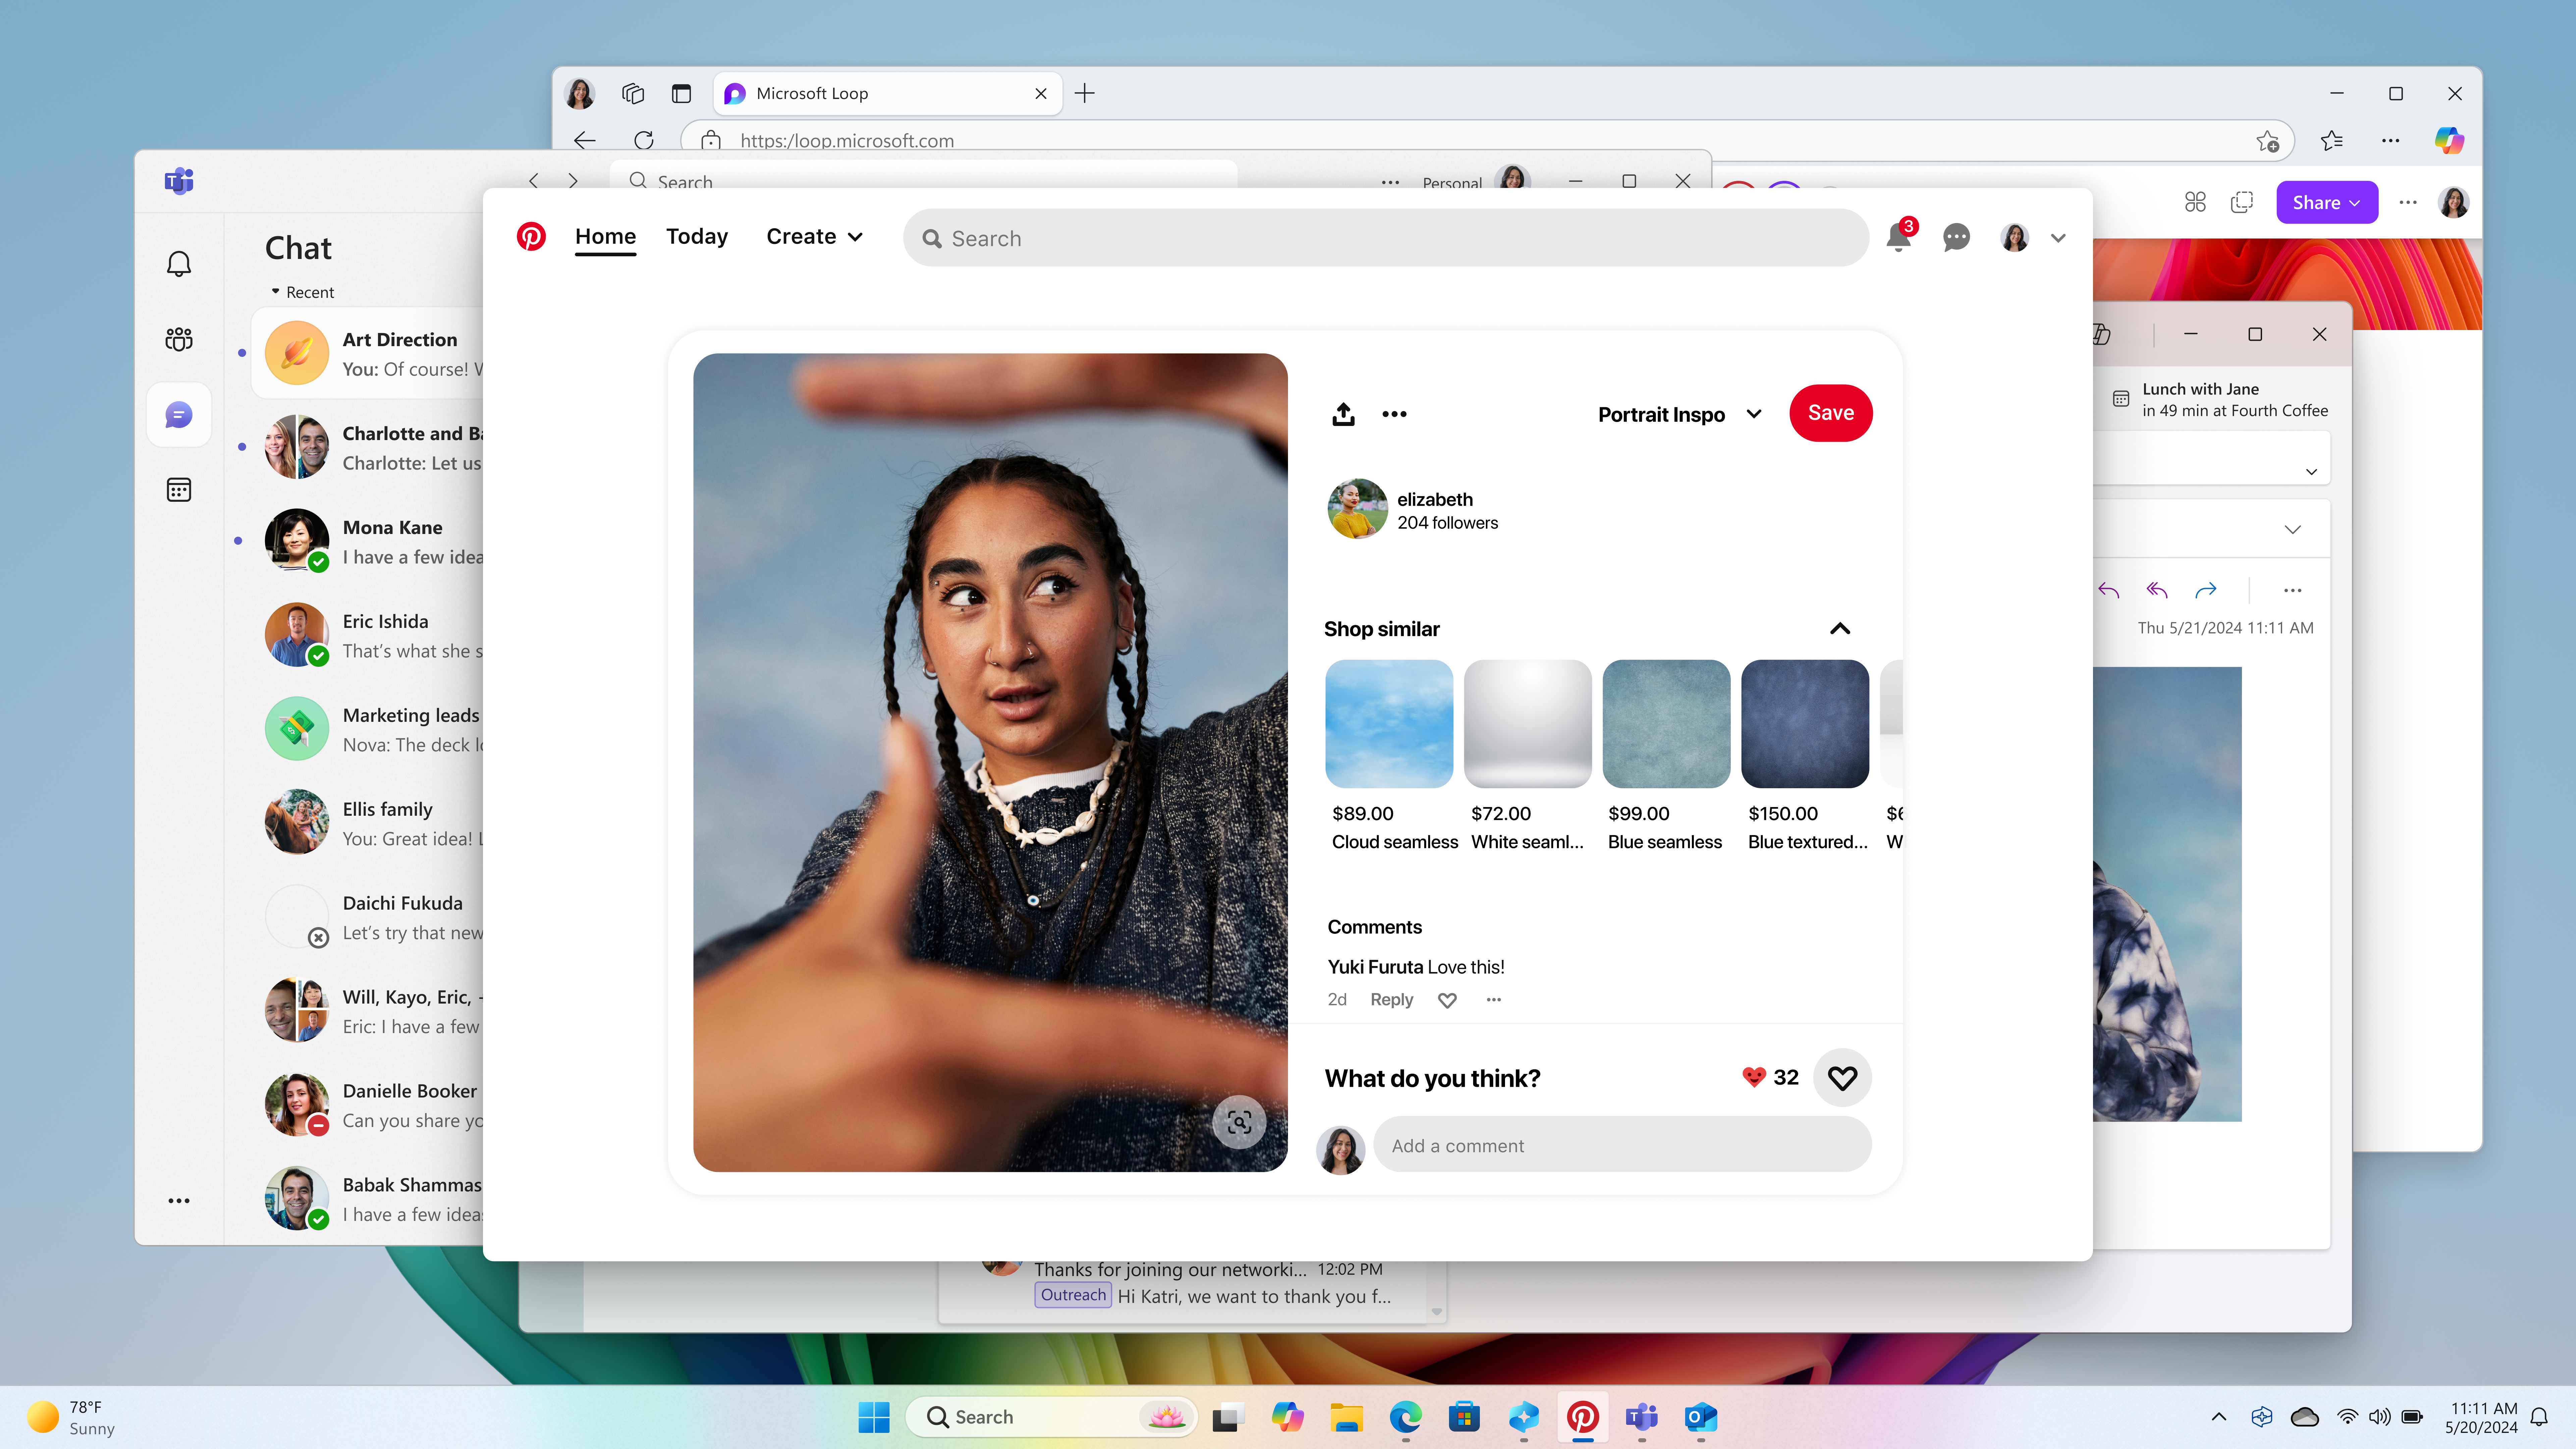
Task: Open Teams sidebar more apps ellipsis
Action: [179, 1201]
